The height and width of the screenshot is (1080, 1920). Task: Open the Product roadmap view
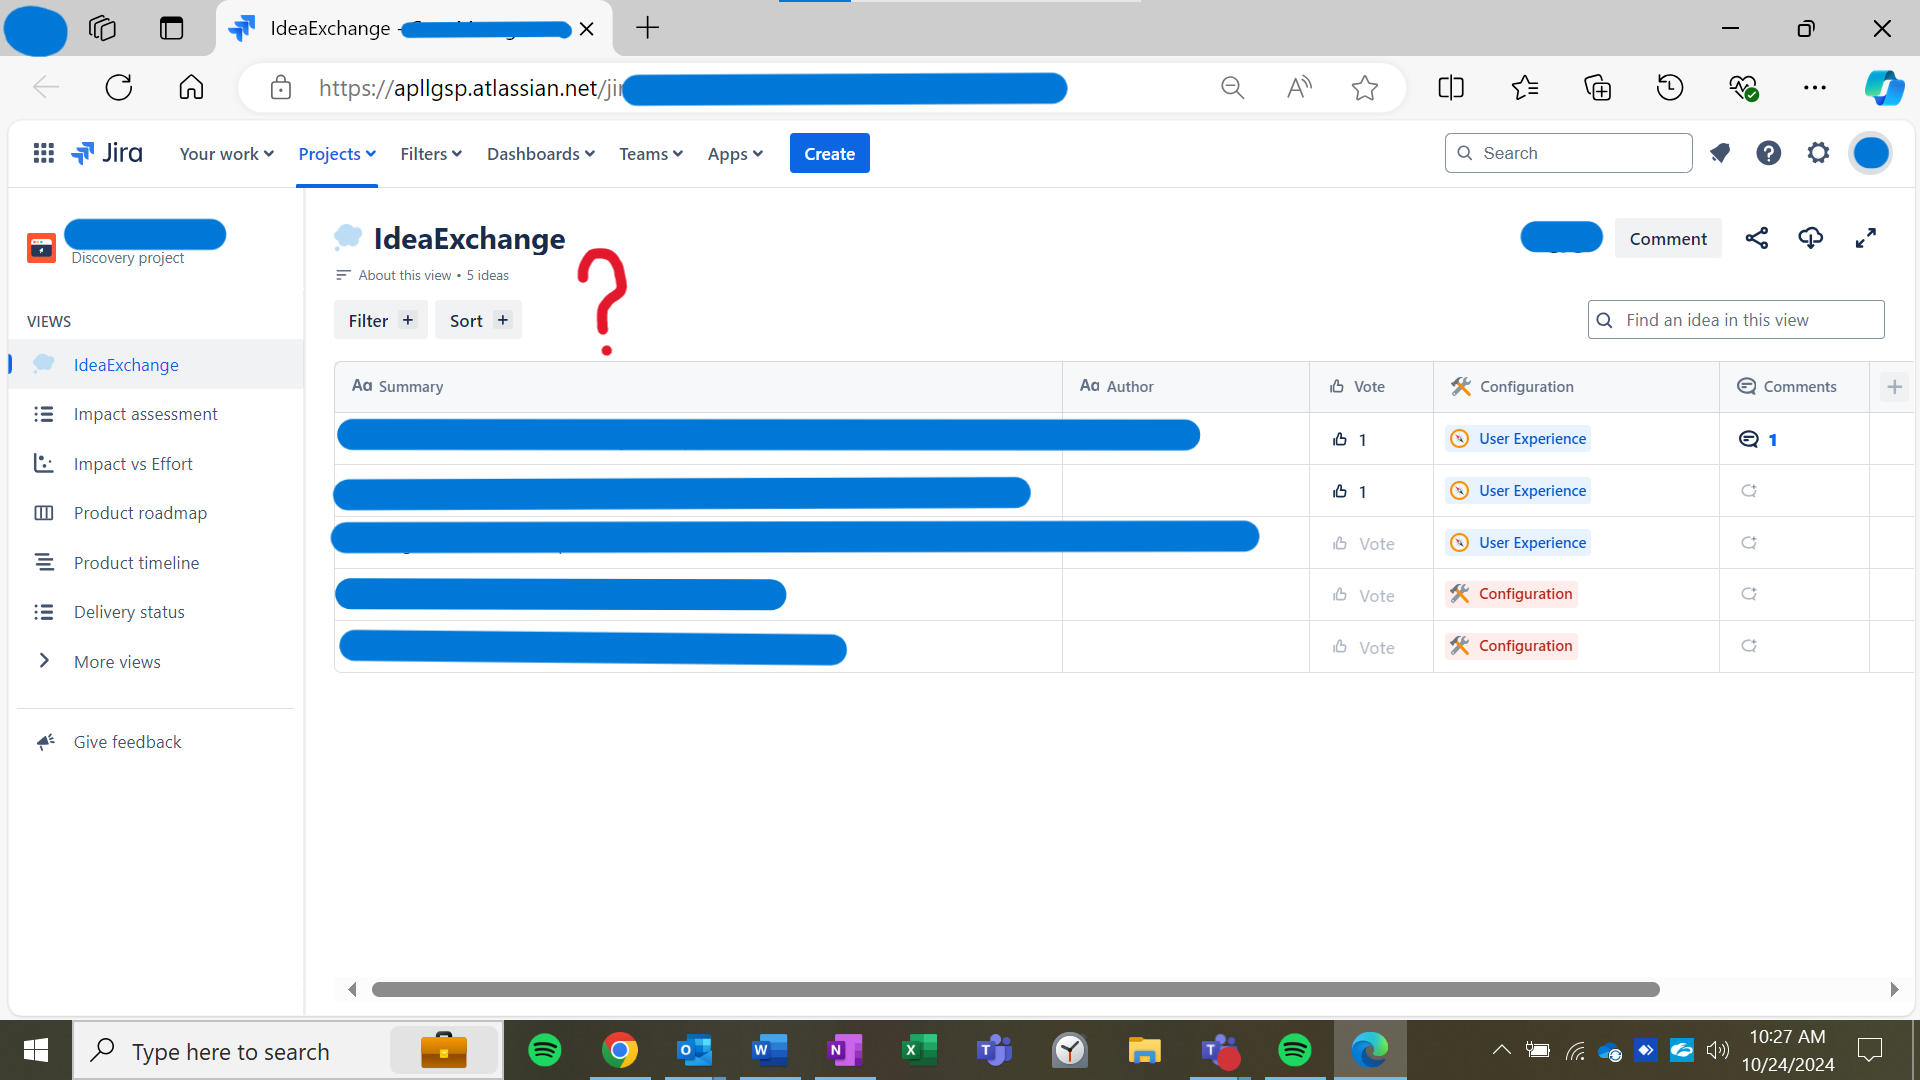click(140, 513)
